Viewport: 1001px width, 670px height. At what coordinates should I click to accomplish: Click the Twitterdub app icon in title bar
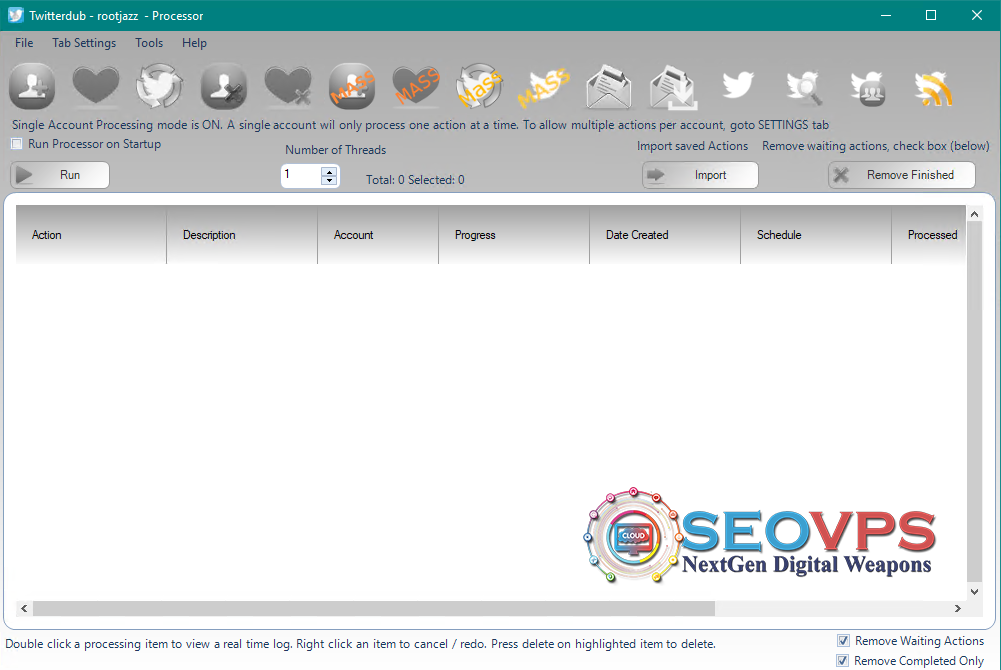tap(16, 15)
